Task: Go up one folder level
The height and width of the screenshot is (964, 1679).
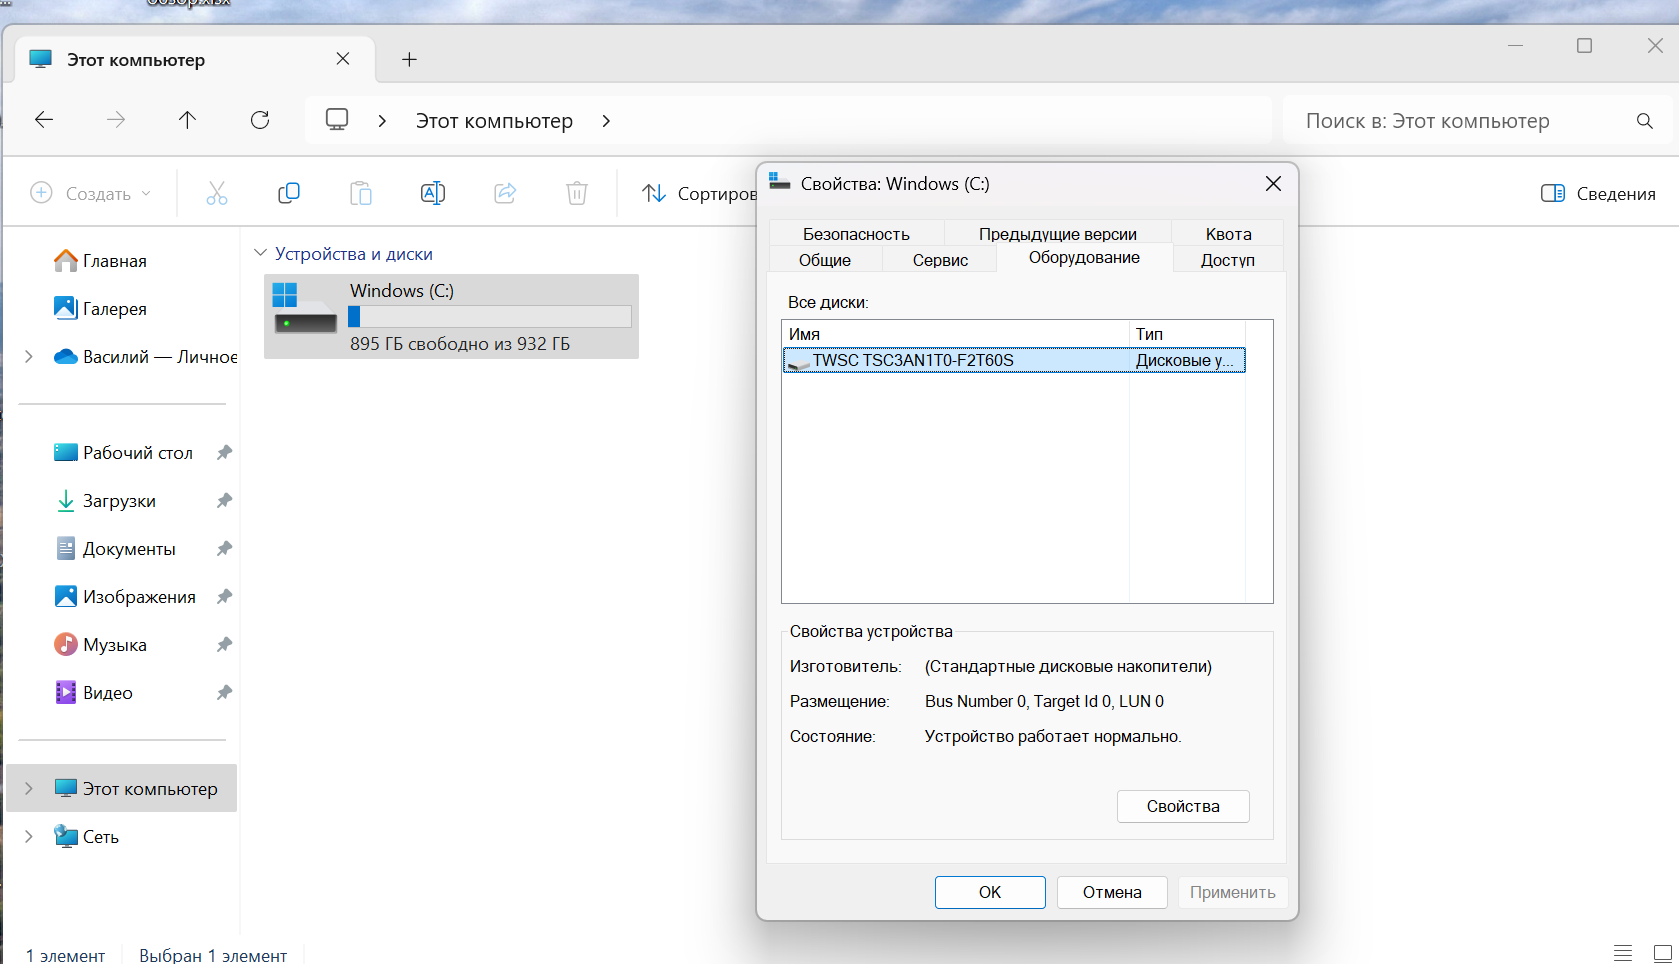Action: 187,120
